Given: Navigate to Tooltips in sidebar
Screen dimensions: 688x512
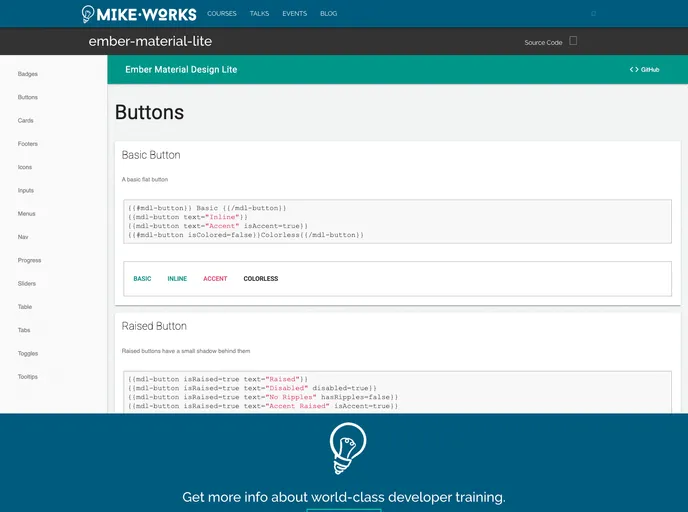Looking at the screenshot, I should click(28, 377).
